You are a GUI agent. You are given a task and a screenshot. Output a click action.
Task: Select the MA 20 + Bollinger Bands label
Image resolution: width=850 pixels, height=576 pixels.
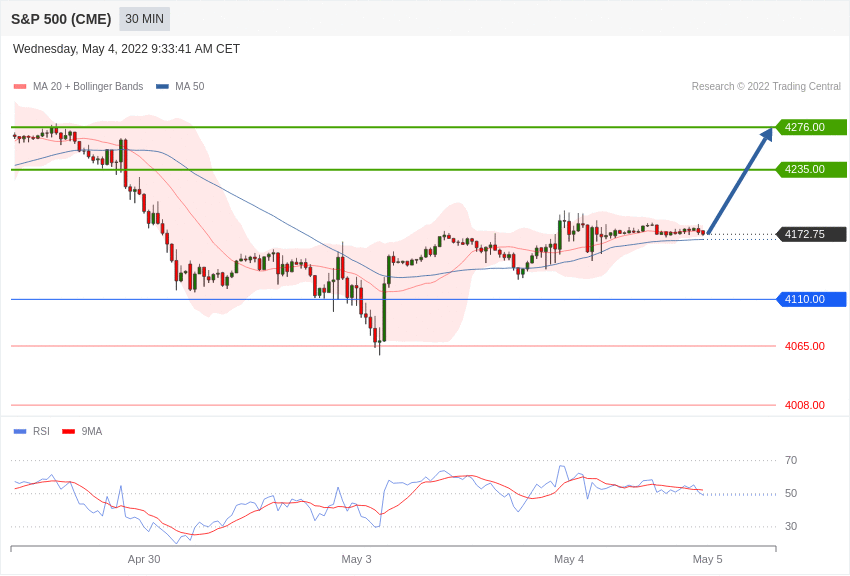pyautogui.click(x=88, y=87)
